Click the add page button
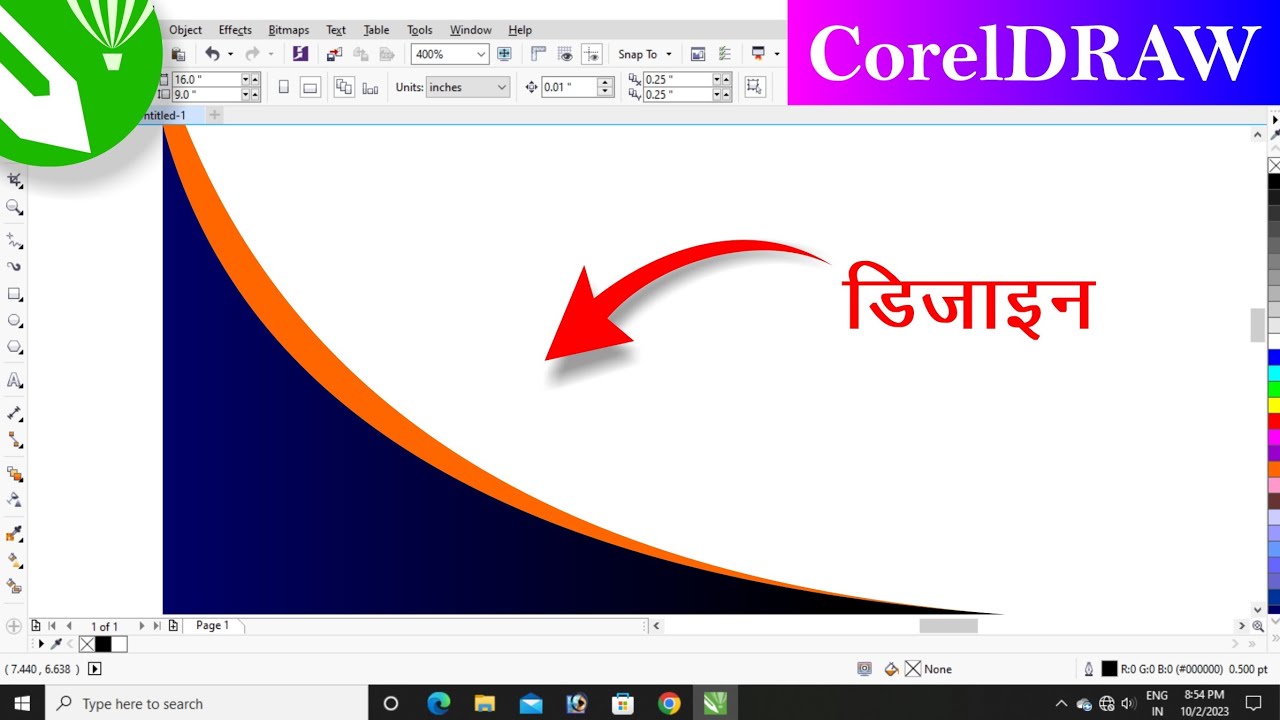The image size is (1280, 720). pos(173,626)
